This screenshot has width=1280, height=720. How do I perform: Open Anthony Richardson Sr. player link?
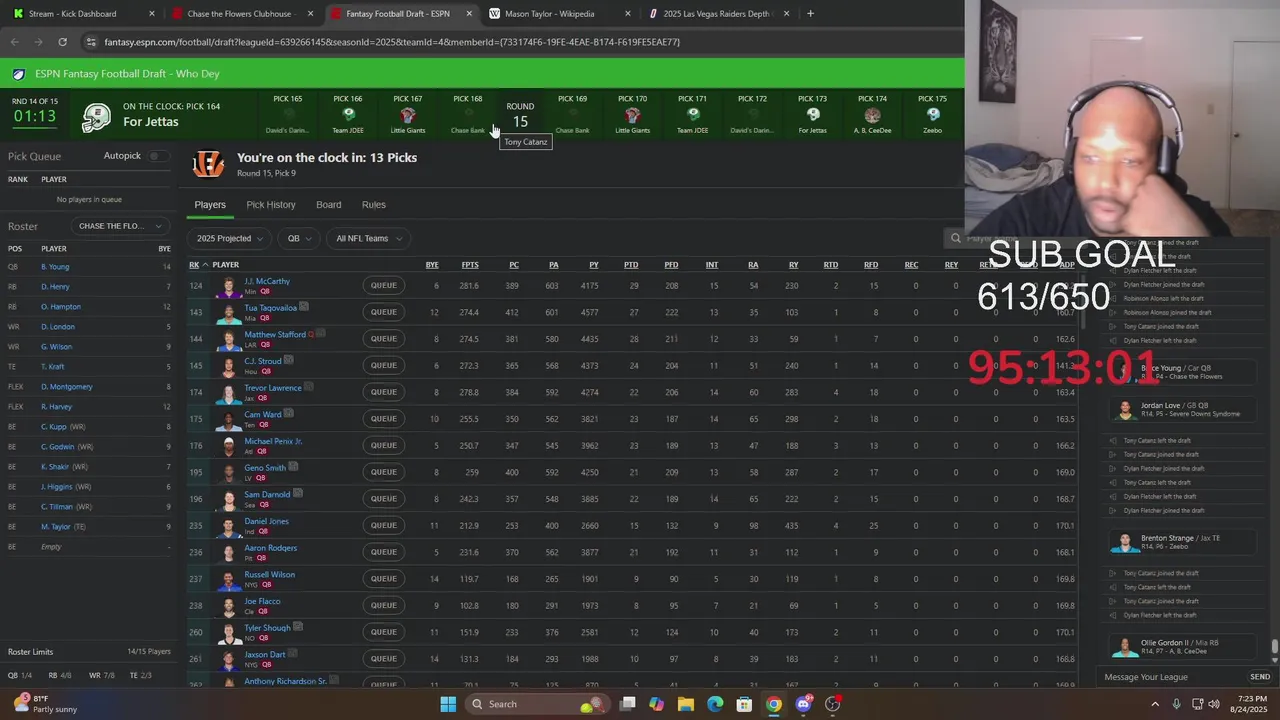point(286,681)
